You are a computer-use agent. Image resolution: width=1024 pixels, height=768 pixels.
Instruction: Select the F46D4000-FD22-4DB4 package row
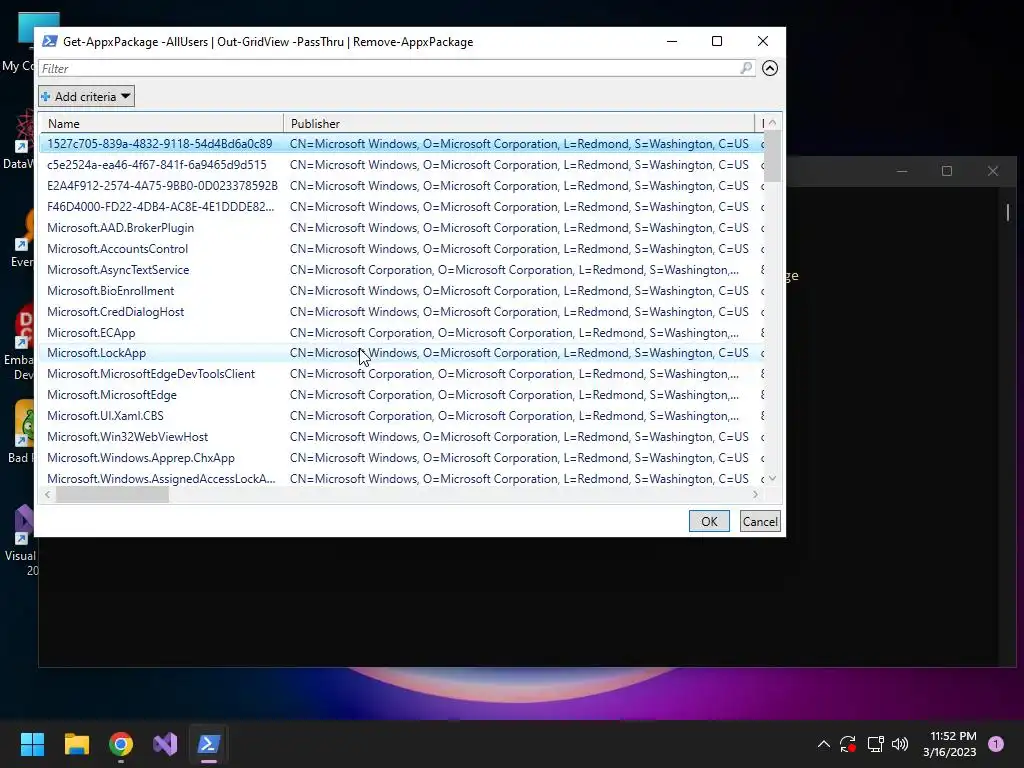pos(402,206)
